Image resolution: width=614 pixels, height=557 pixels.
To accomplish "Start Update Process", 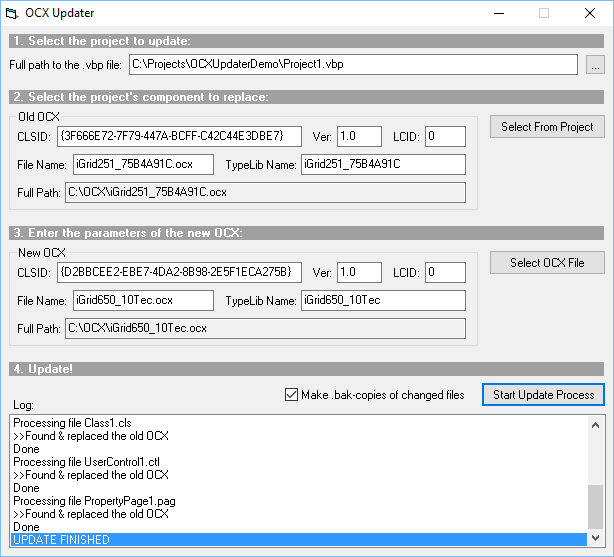I will point(543,395).
